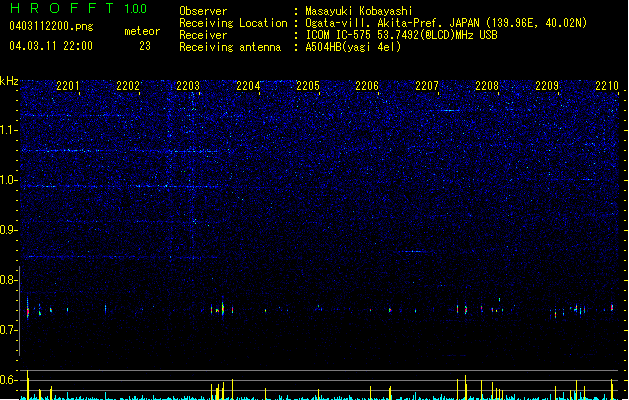
Task: Click the observer name Masayuki Kobayashi
Action: [x=359, y=11]
